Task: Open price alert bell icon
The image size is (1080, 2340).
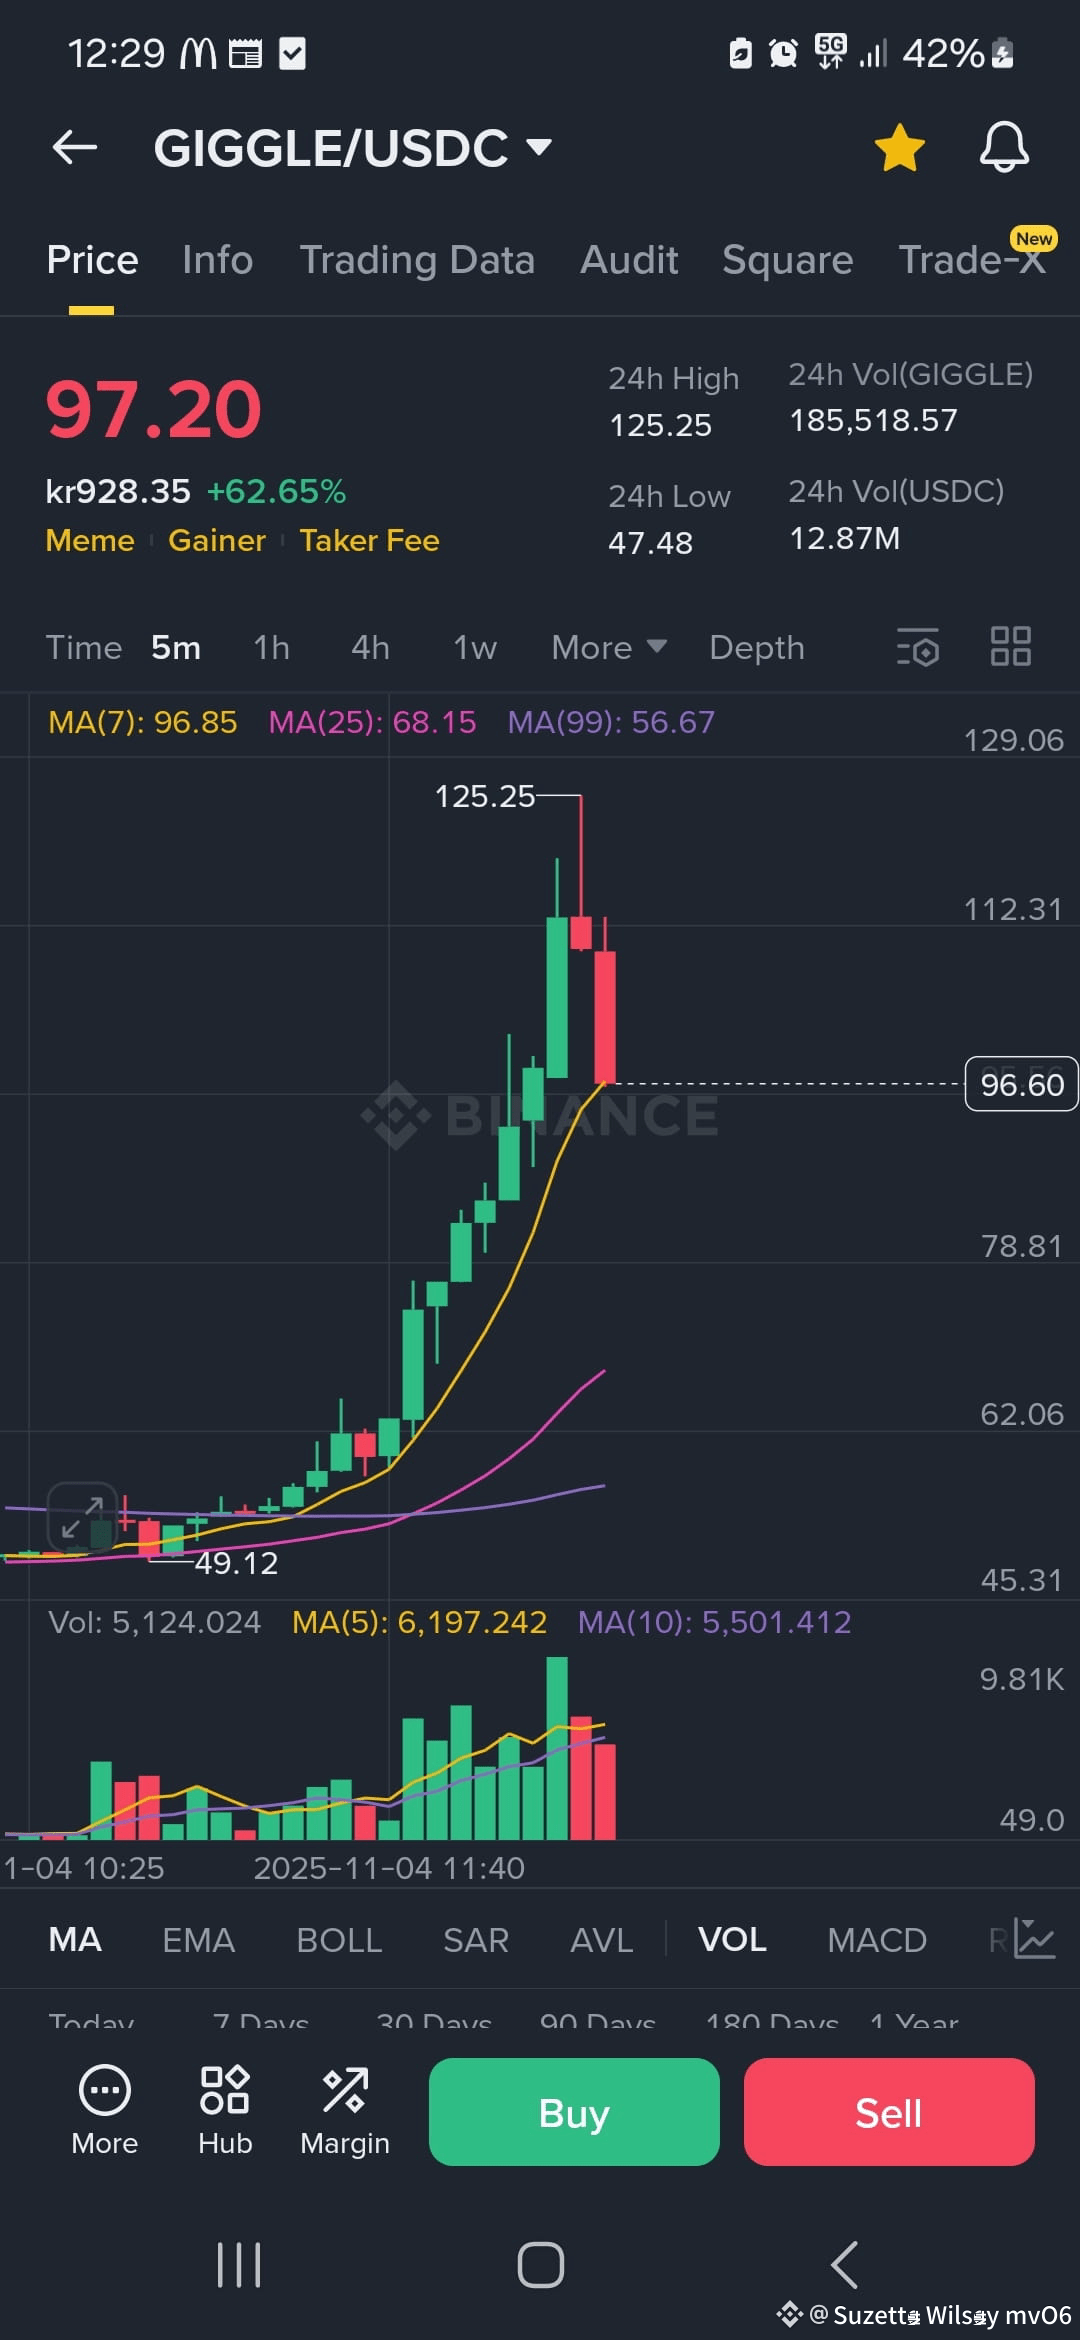Action: pyautogui.click(x=1004, y=147)
